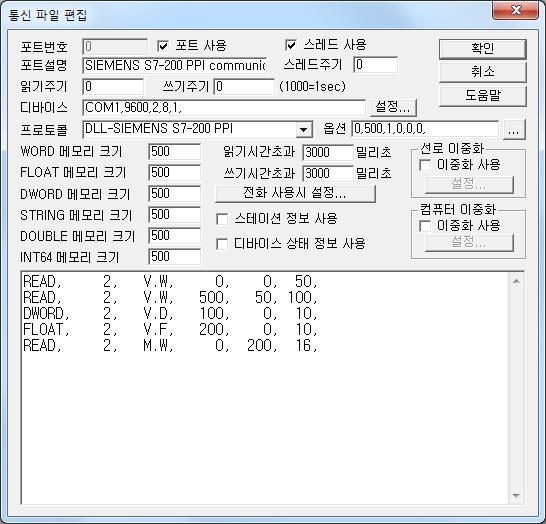Image resolution: width=546 pixels, height=524 pixels.
Task: Open 디바이스 설정... button
Action: click(x=393, y=107)
